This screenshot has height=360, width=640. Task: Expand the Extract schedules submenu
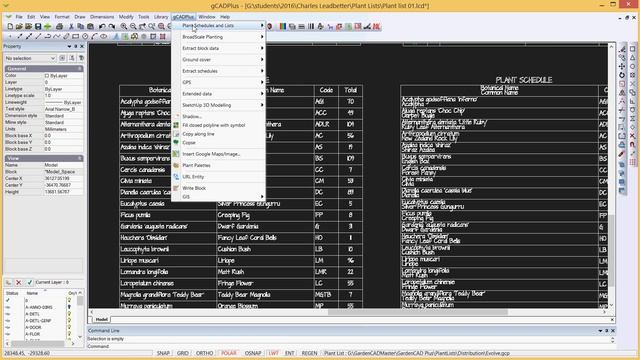click(x=218, y=71)
